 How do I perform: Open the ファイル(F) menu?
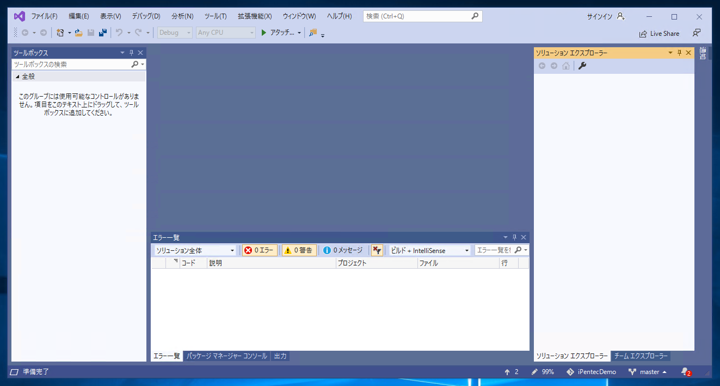point(44,16)
